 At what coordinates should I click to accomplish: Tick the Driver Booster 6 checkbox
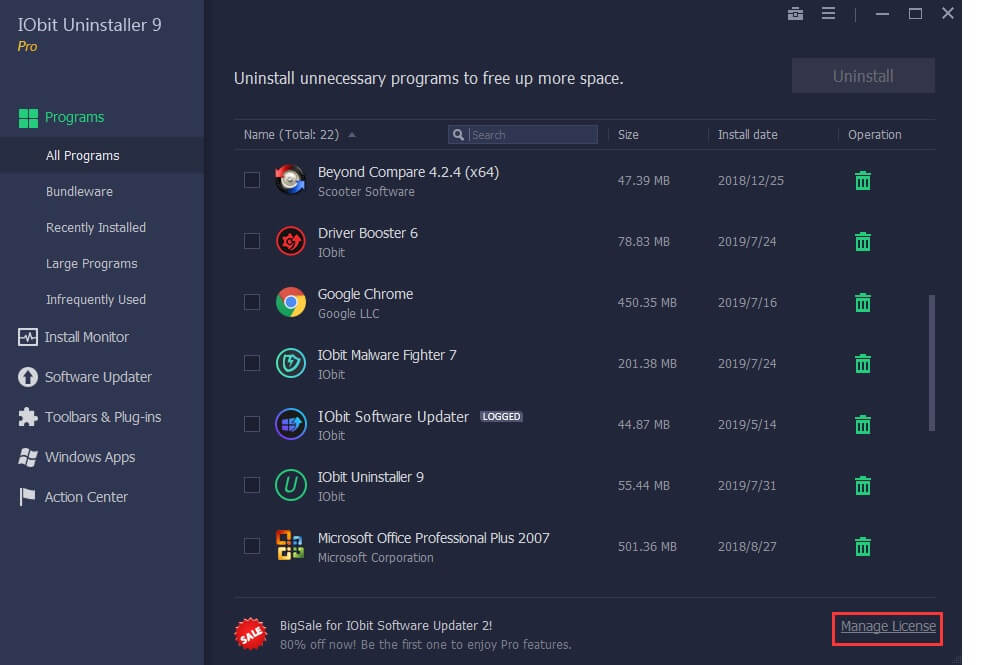[252, 241]
